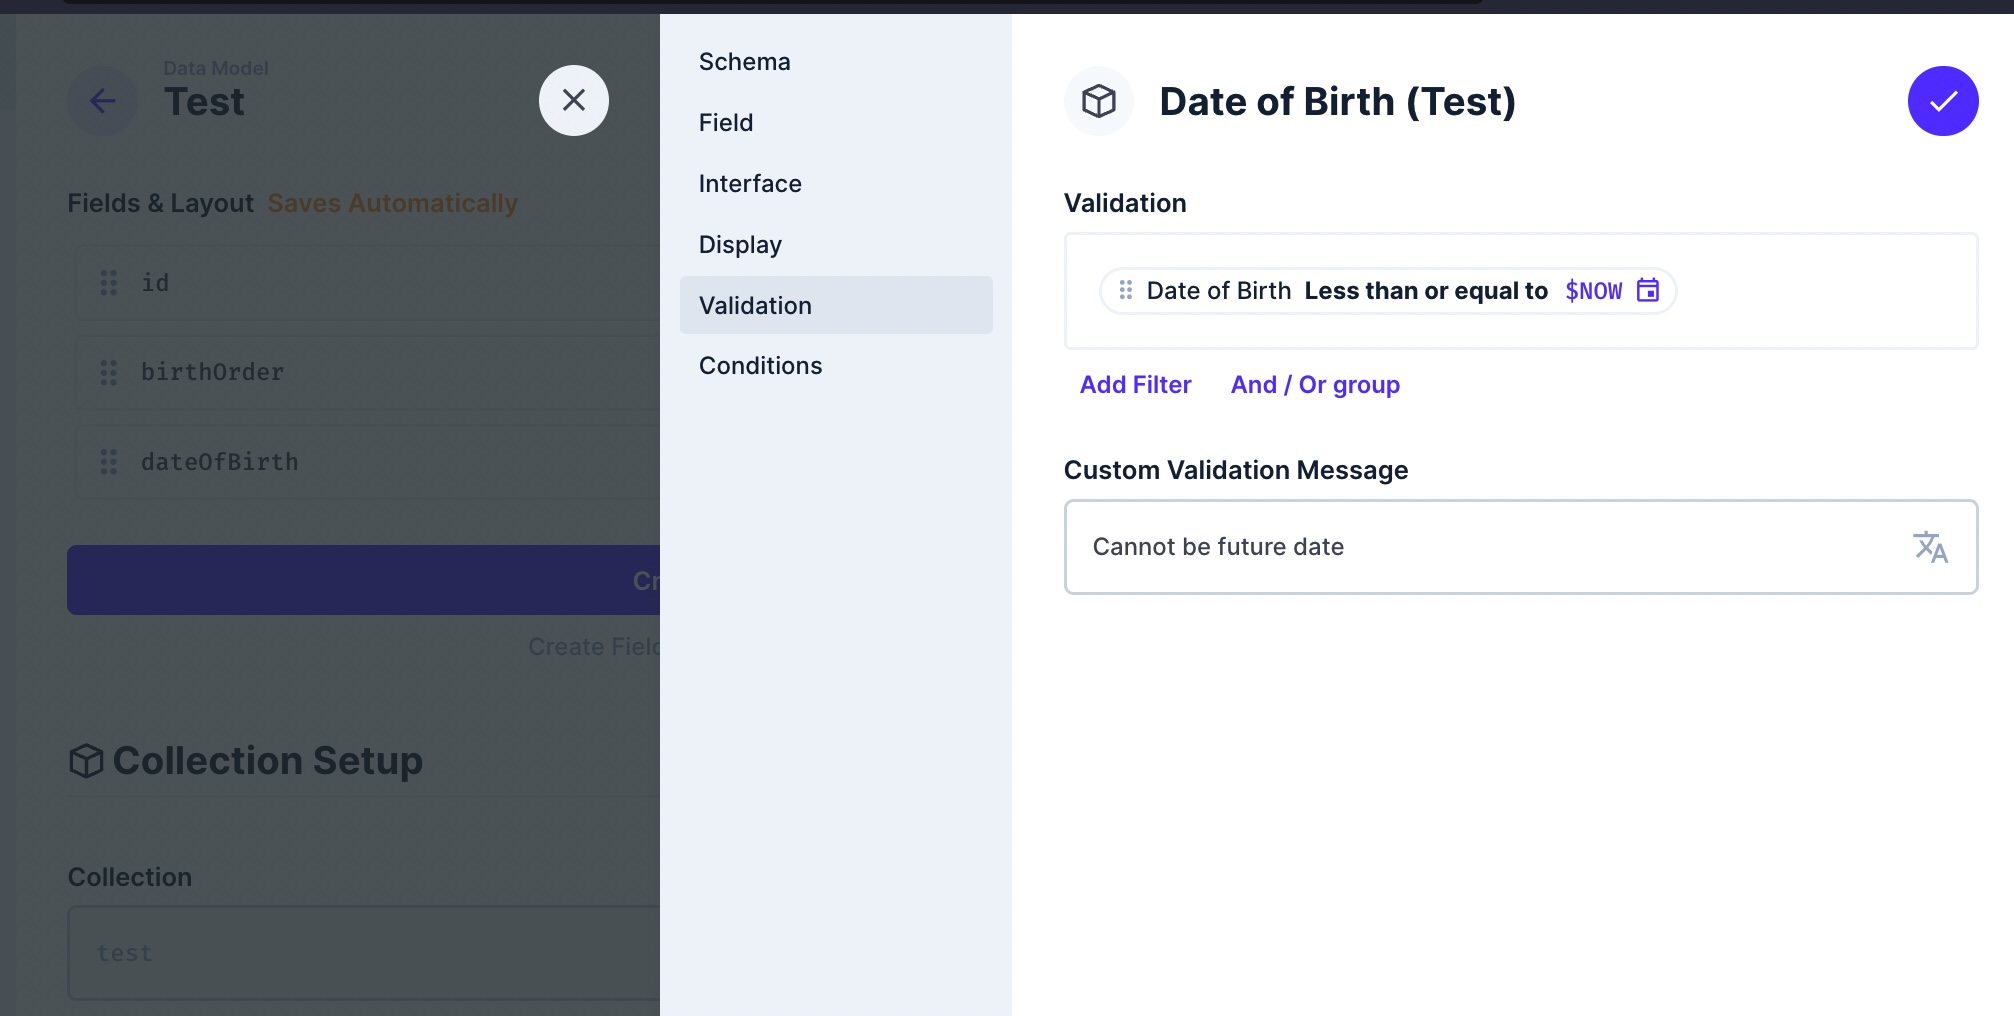Switch to the Field tab

pos(836,123)
